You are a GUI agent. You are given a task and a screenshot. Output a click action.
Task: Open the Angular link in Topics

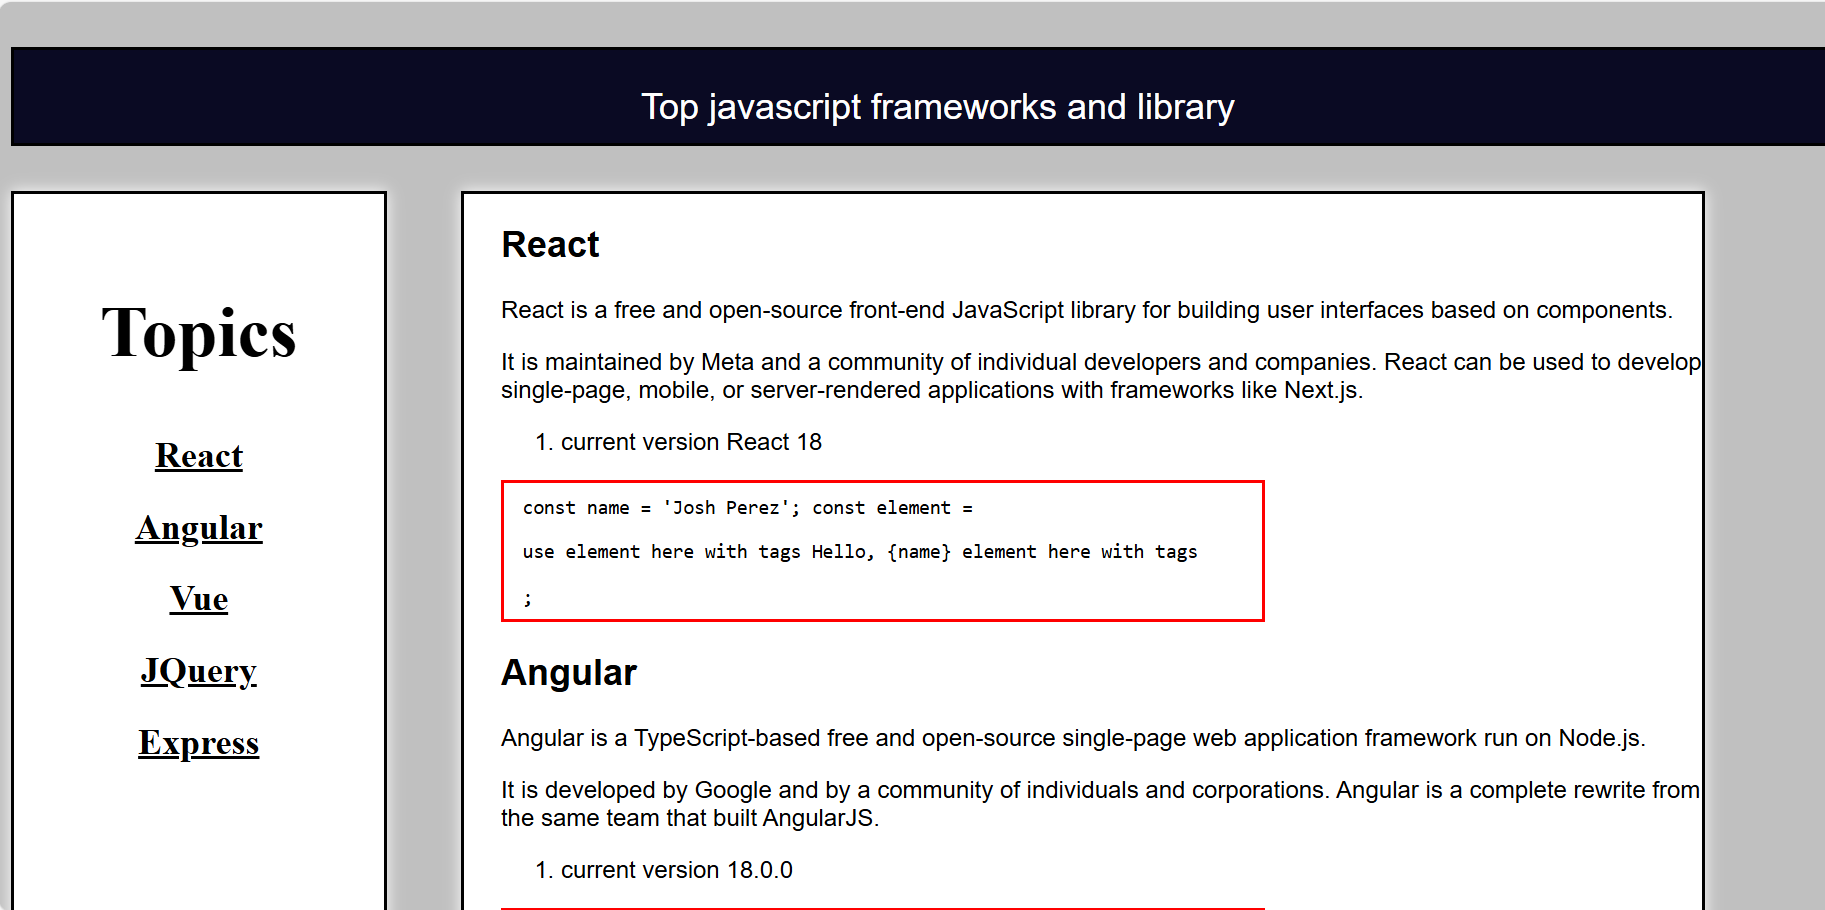(199, 528)
